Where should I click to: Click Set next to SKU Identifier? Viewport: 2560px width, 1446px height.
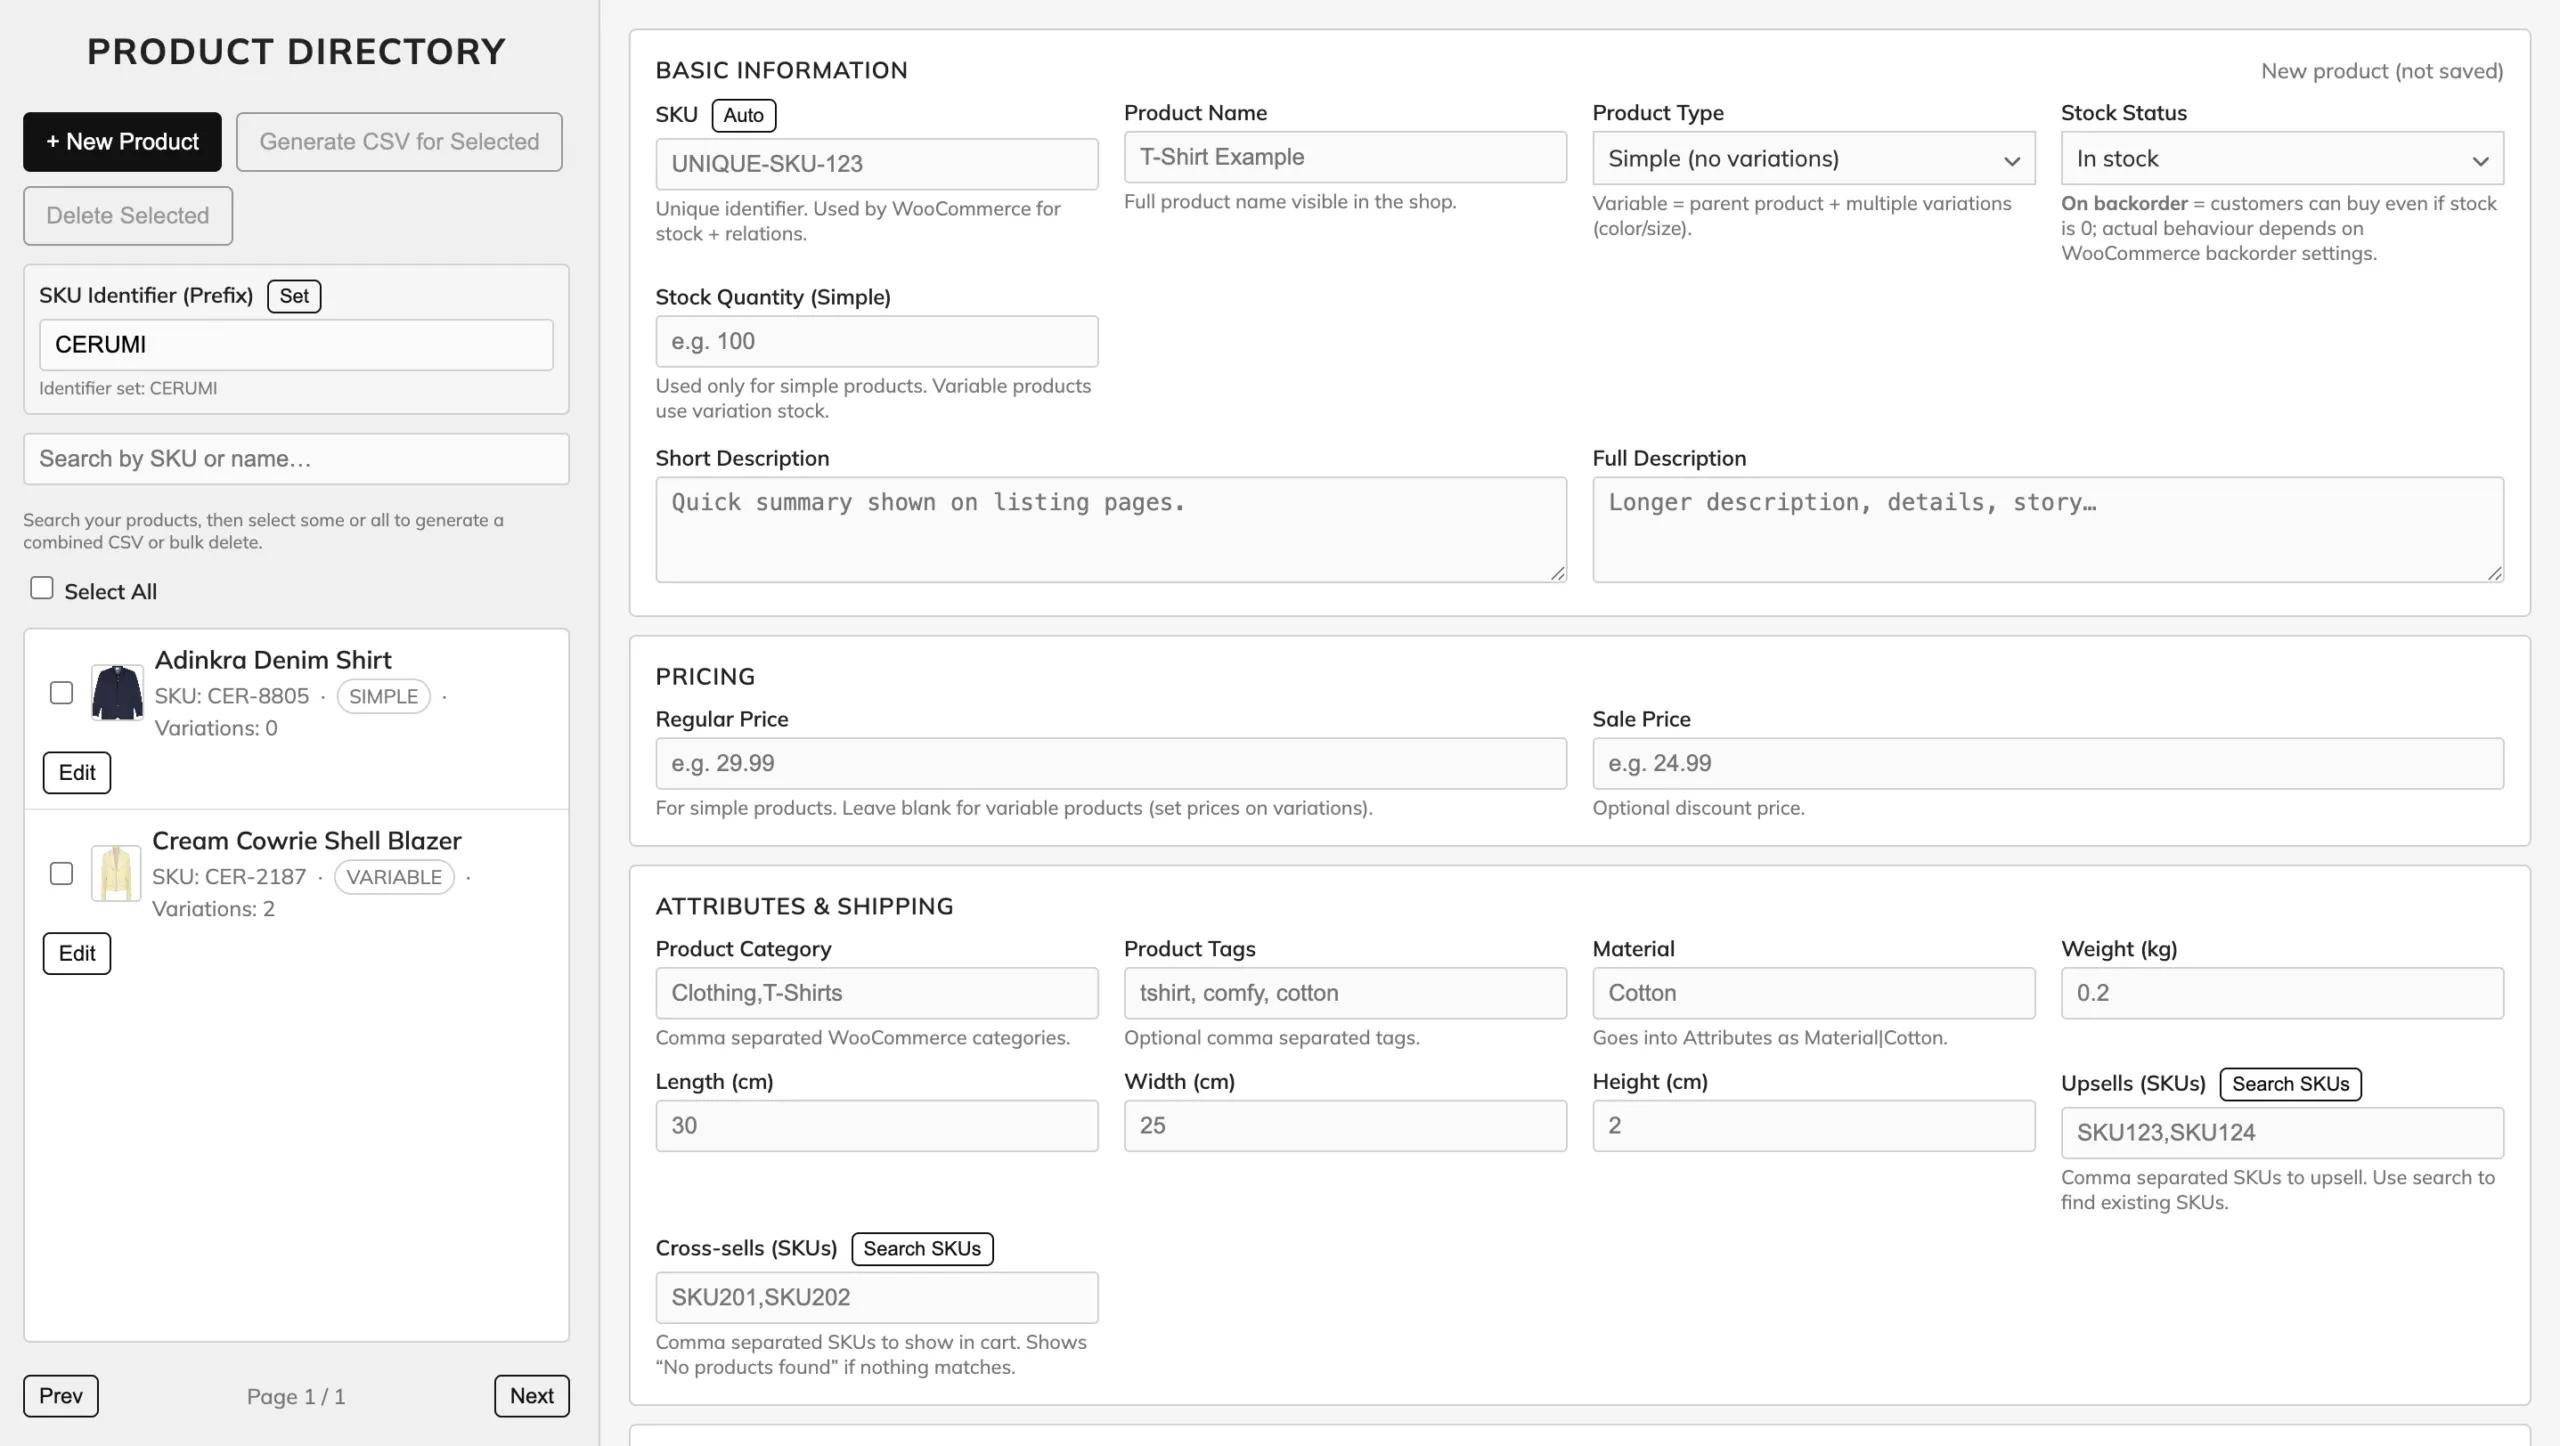tap(294, 296)
